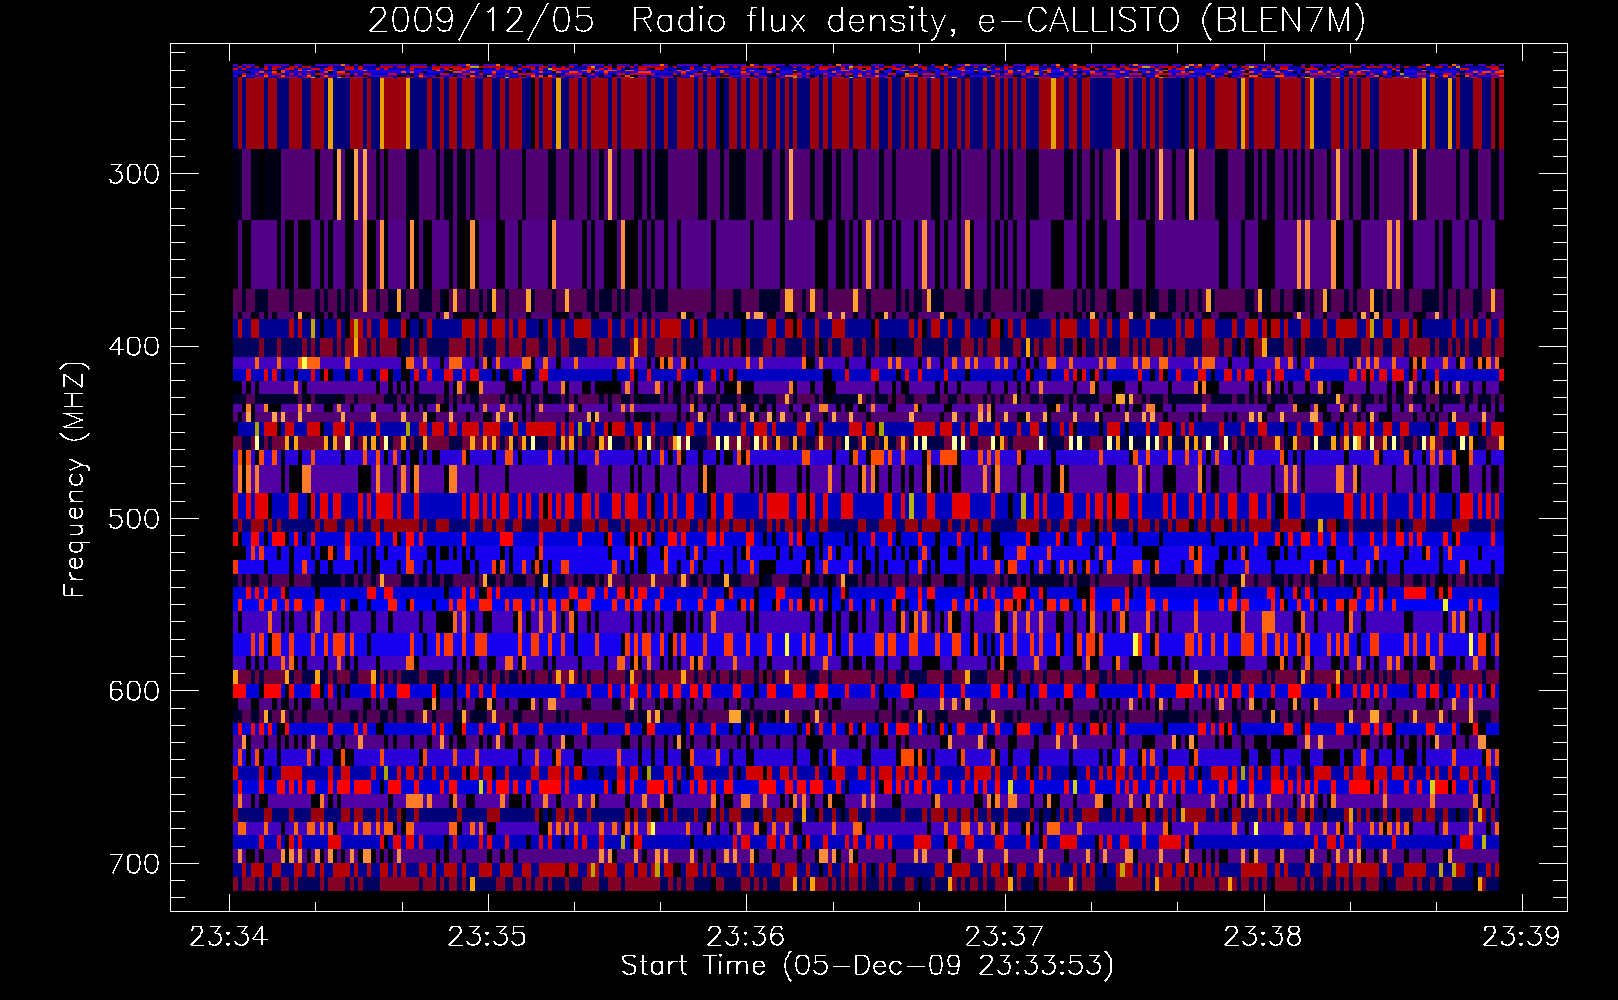The image size is (1618, 1000).
Task: Click the 'Start Time (05-Dec-09 23:33:53)' axis label
Action: pyautogui.click(x=867, y=966)
